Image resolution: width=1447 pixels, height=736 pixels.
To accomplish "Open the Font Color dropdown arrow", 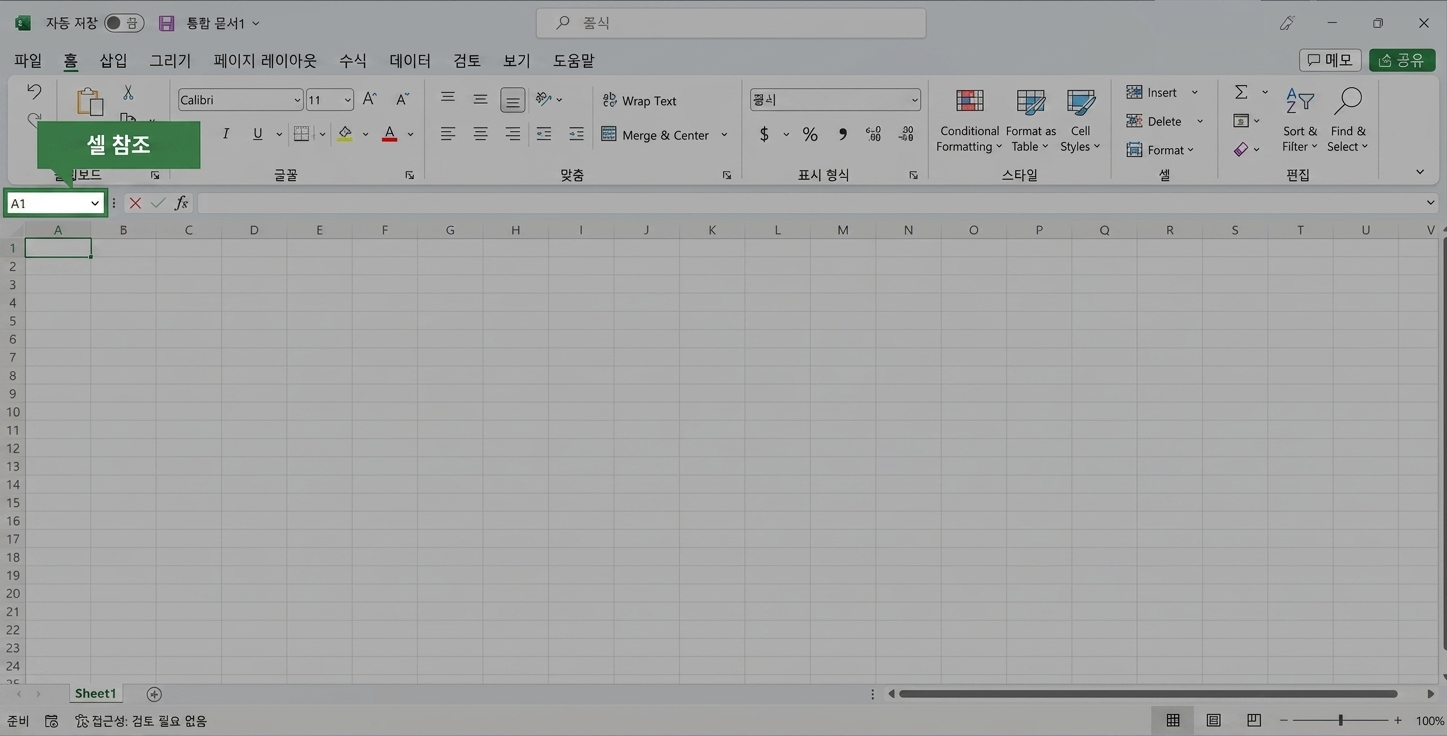I will click(x=410, y=134).
